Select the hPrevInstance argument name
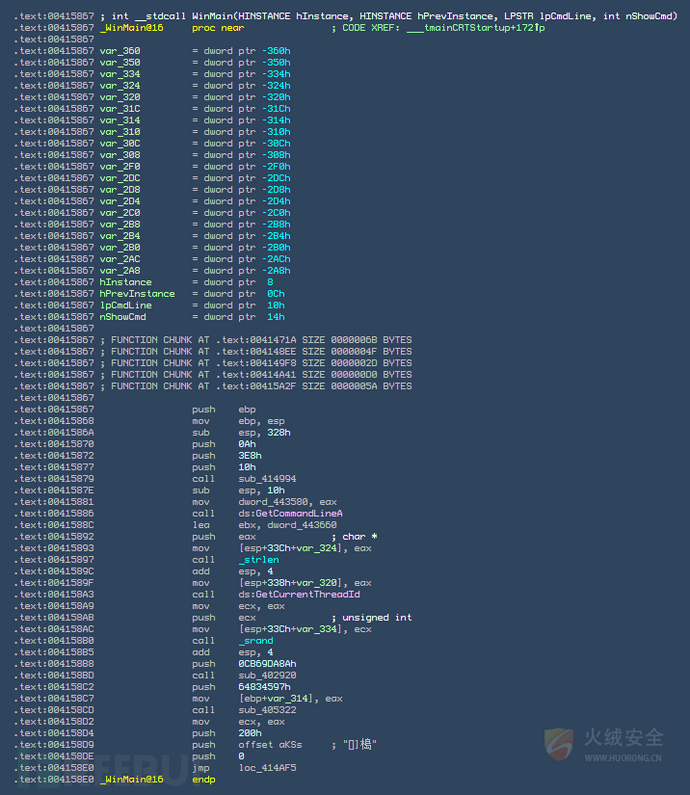 coord(137,294)
